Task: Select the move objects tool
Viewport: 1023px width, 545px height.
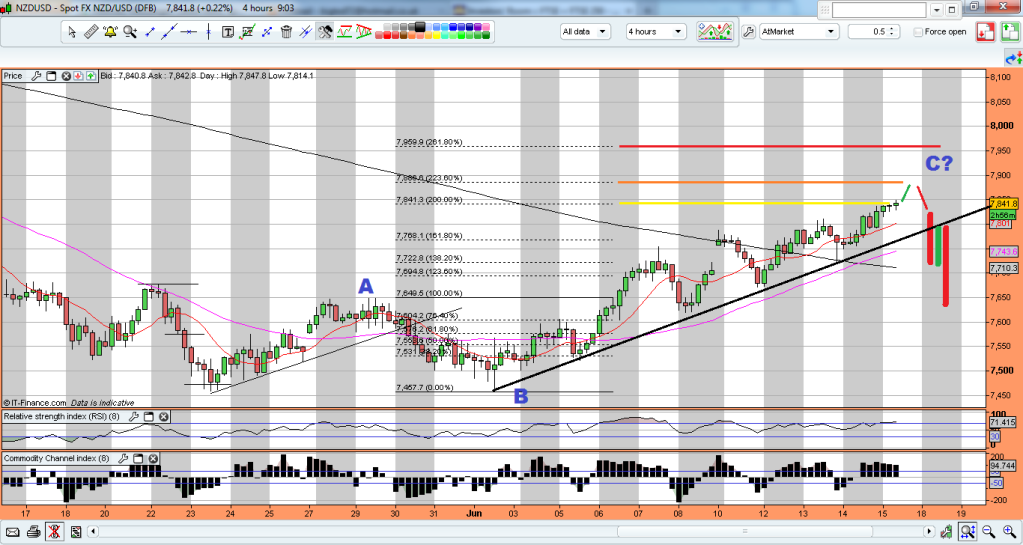Action: click(266, 31)
